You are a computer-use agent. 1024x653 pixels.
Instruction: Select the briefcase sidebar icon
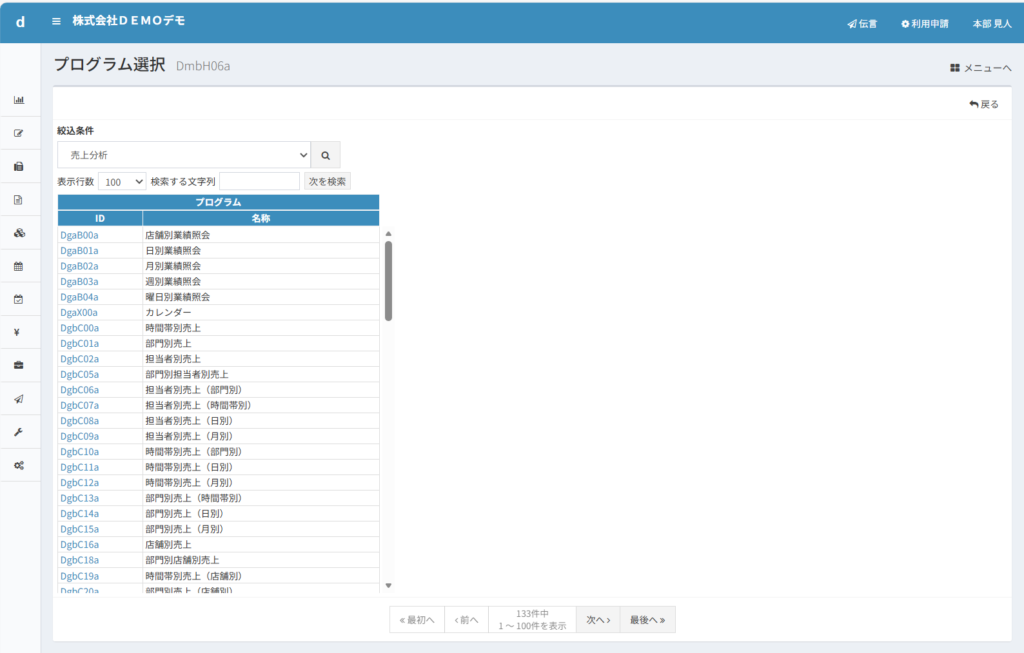19,365
